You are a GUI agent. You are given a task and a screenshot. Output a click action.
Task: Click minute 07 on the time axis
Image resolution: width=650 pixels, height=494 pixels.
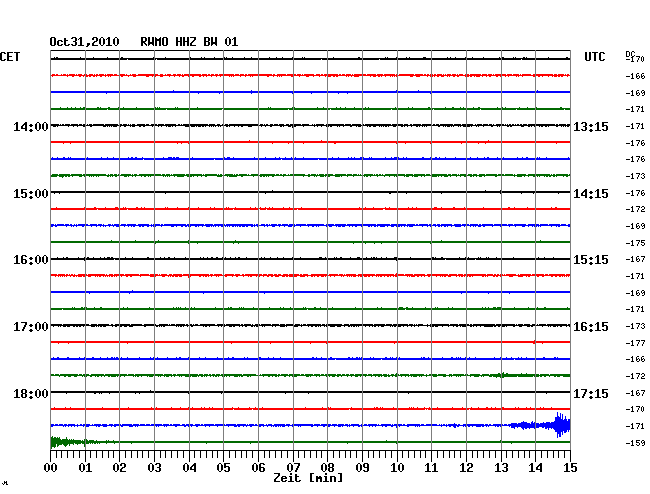coord(293,467)
